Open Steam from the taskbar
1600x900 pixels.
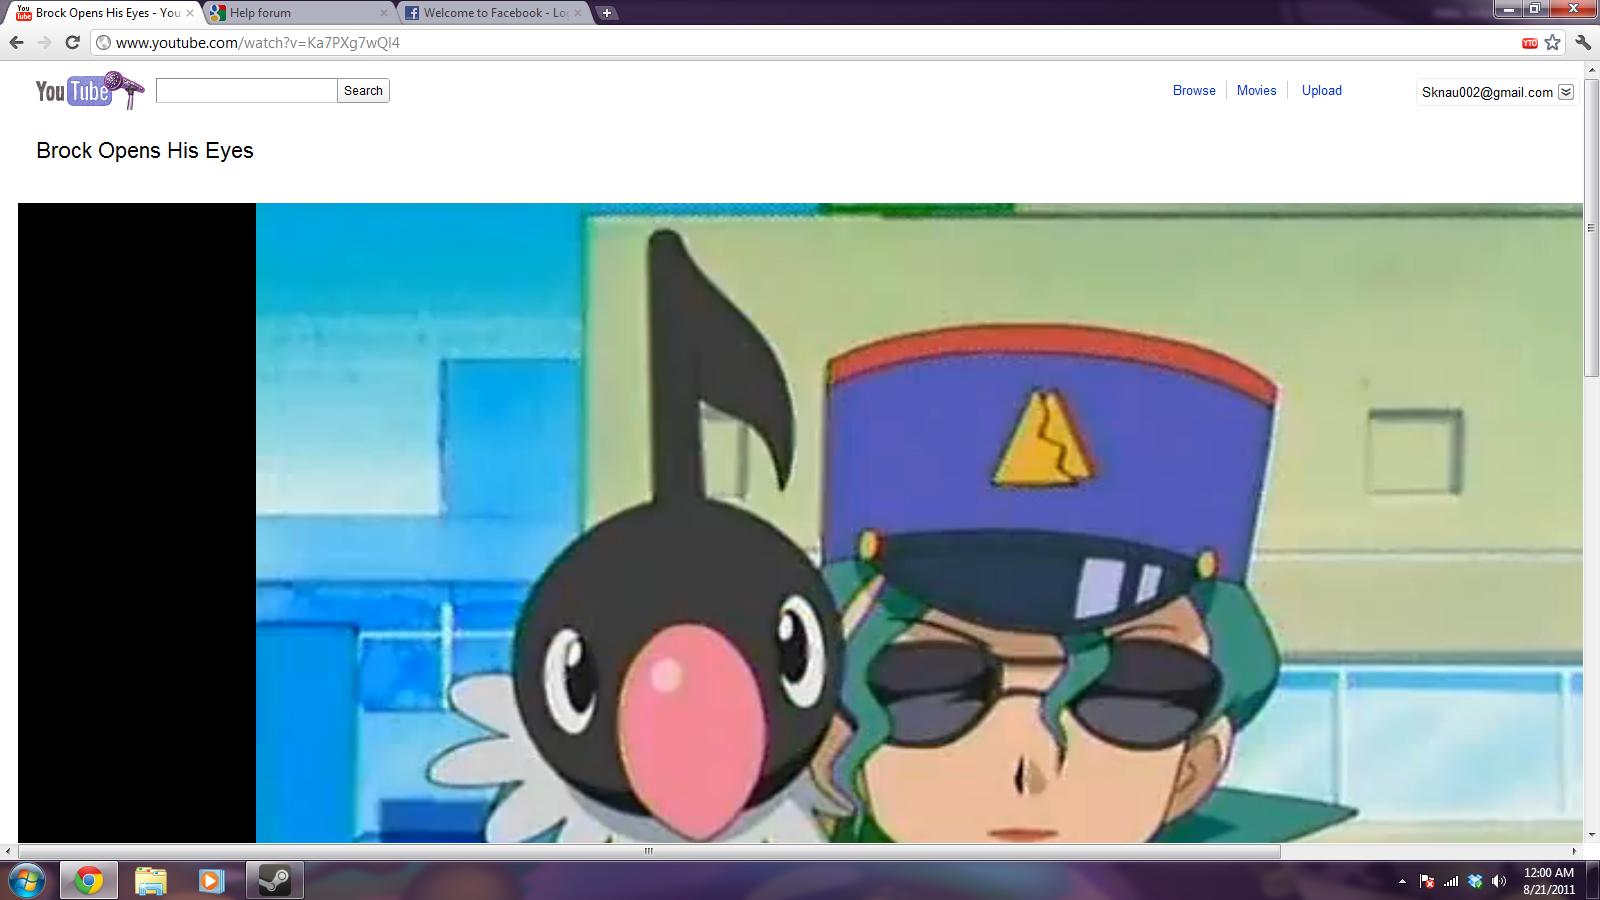(273, 881)
